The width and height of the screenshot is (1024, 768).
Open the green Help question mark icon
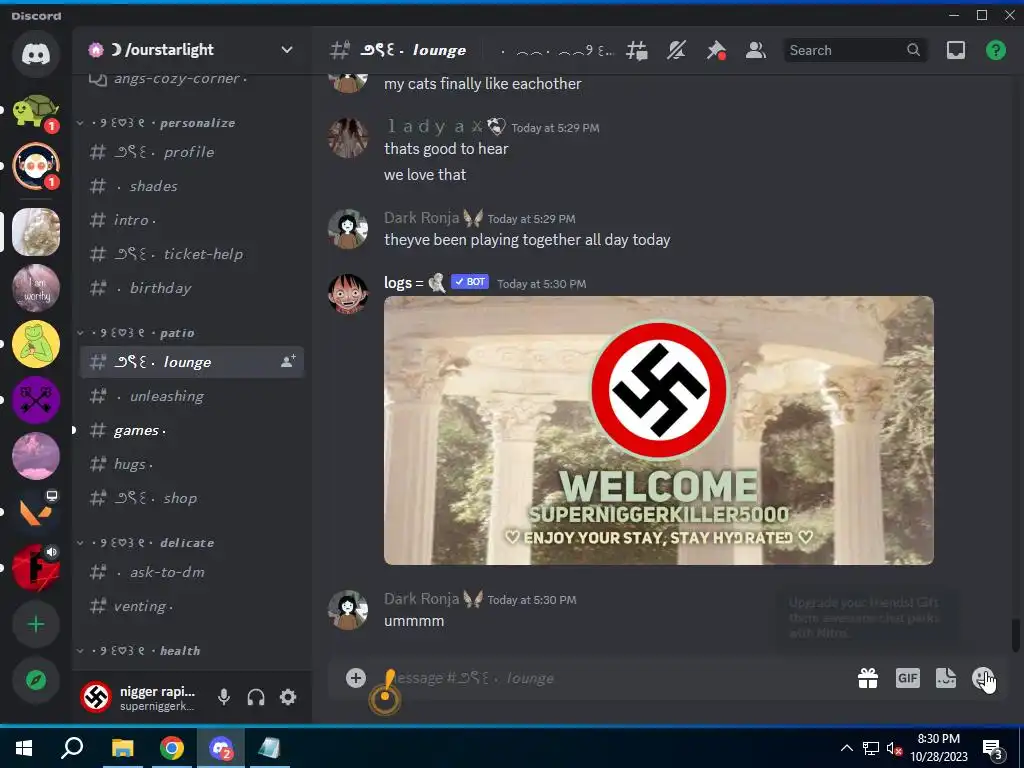(x=996, y=50)
